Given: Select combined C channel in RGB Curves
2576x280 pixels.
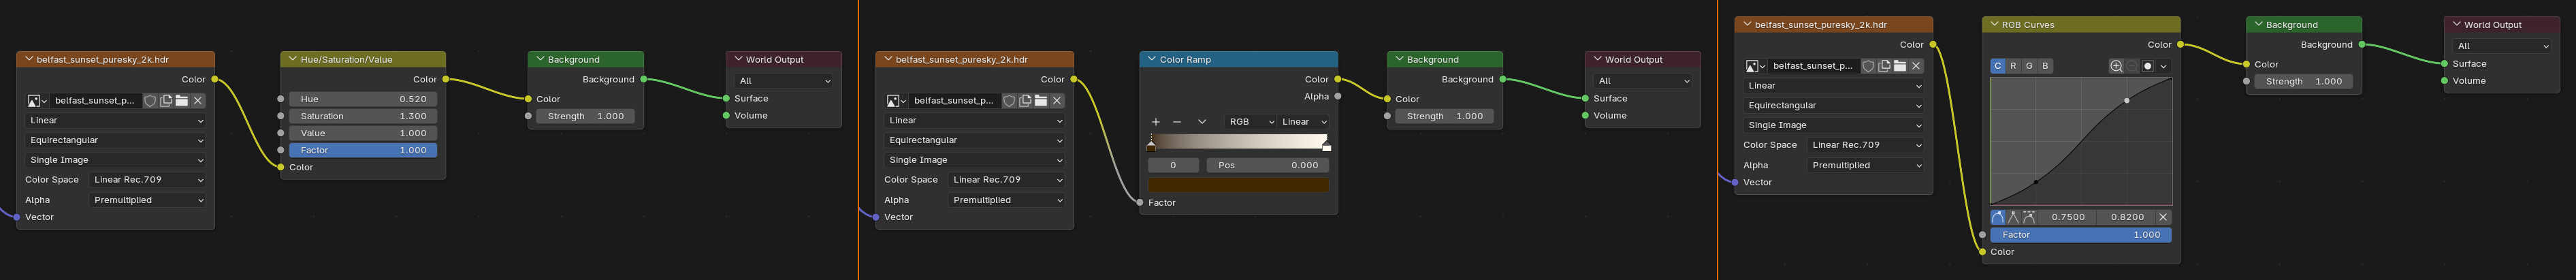Looking at the screenshot, I should [x=1998, y=66].
